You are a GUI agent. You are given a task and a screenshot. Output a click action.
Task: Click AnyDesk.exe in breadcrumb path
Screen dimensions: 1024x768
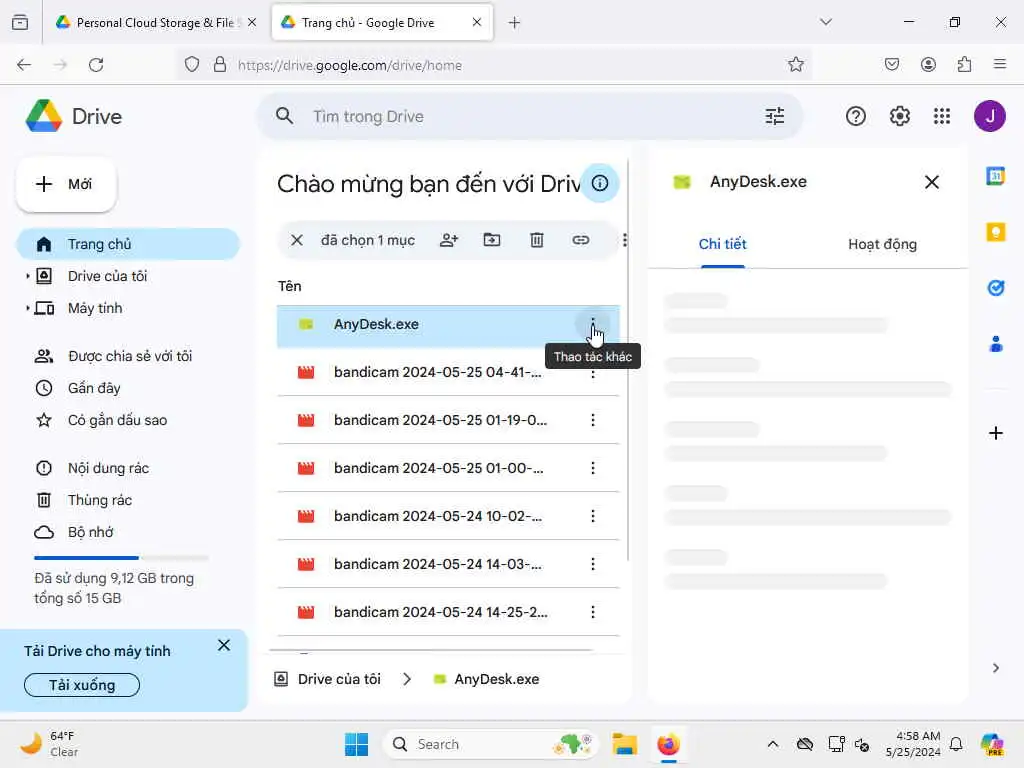(x=496, y=679)
